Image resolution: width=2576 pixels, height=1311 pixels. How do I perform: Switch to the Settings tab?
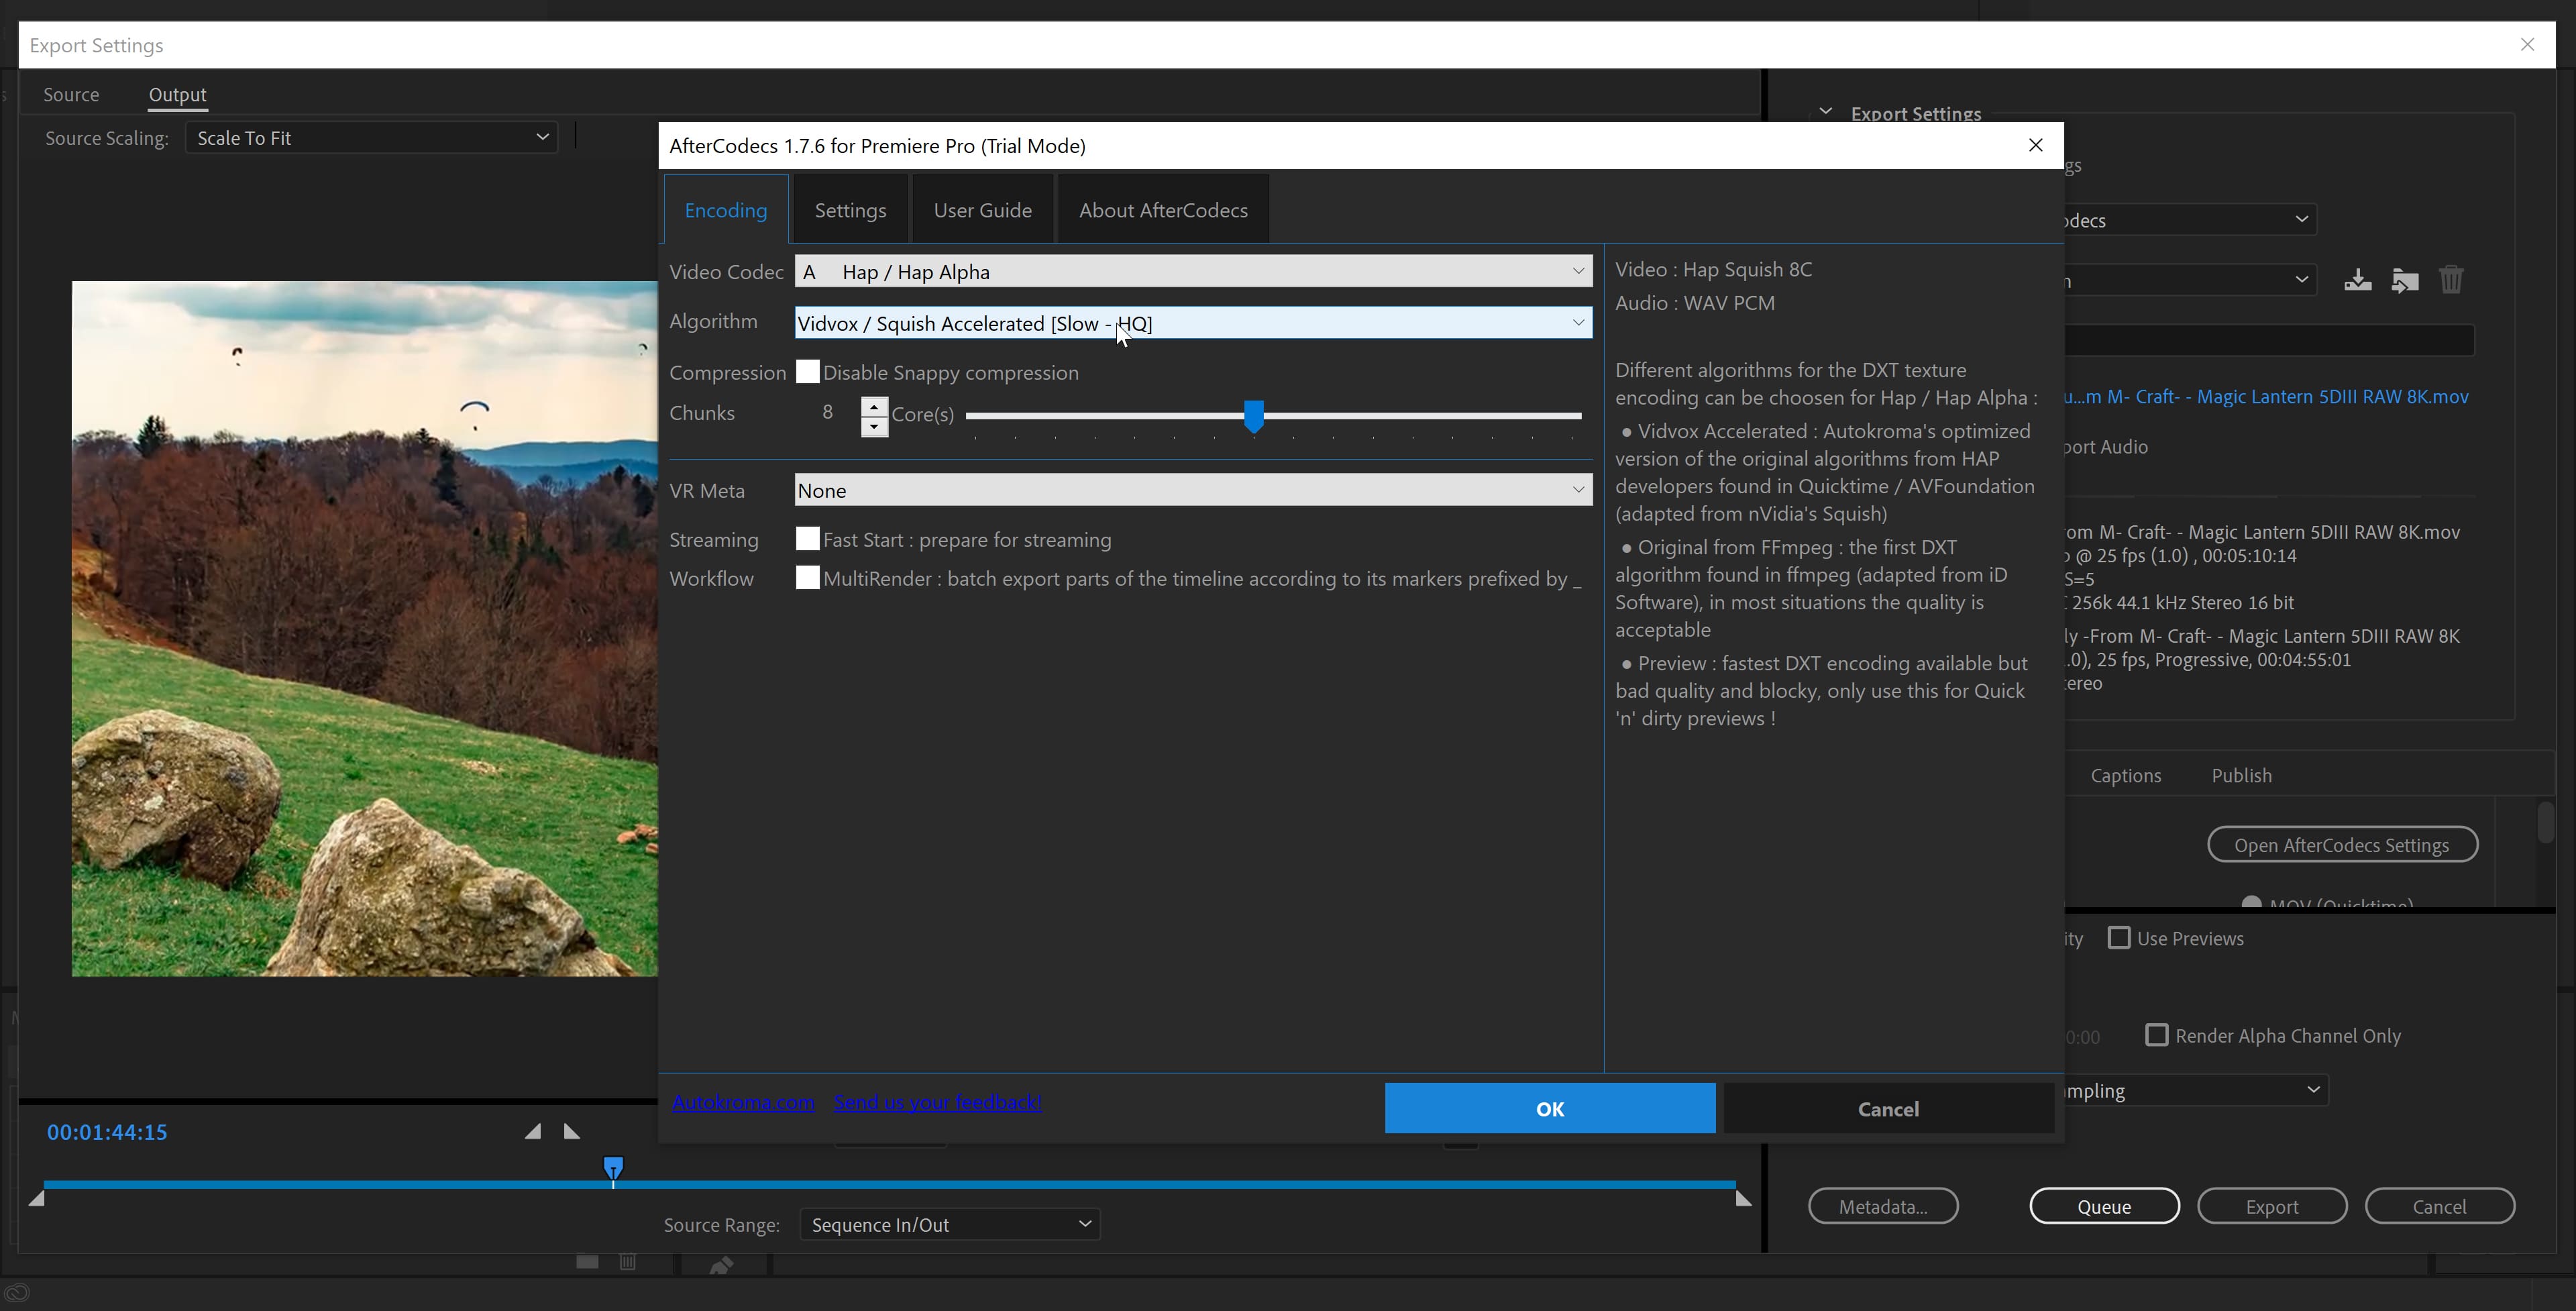(x=850, y=210)
